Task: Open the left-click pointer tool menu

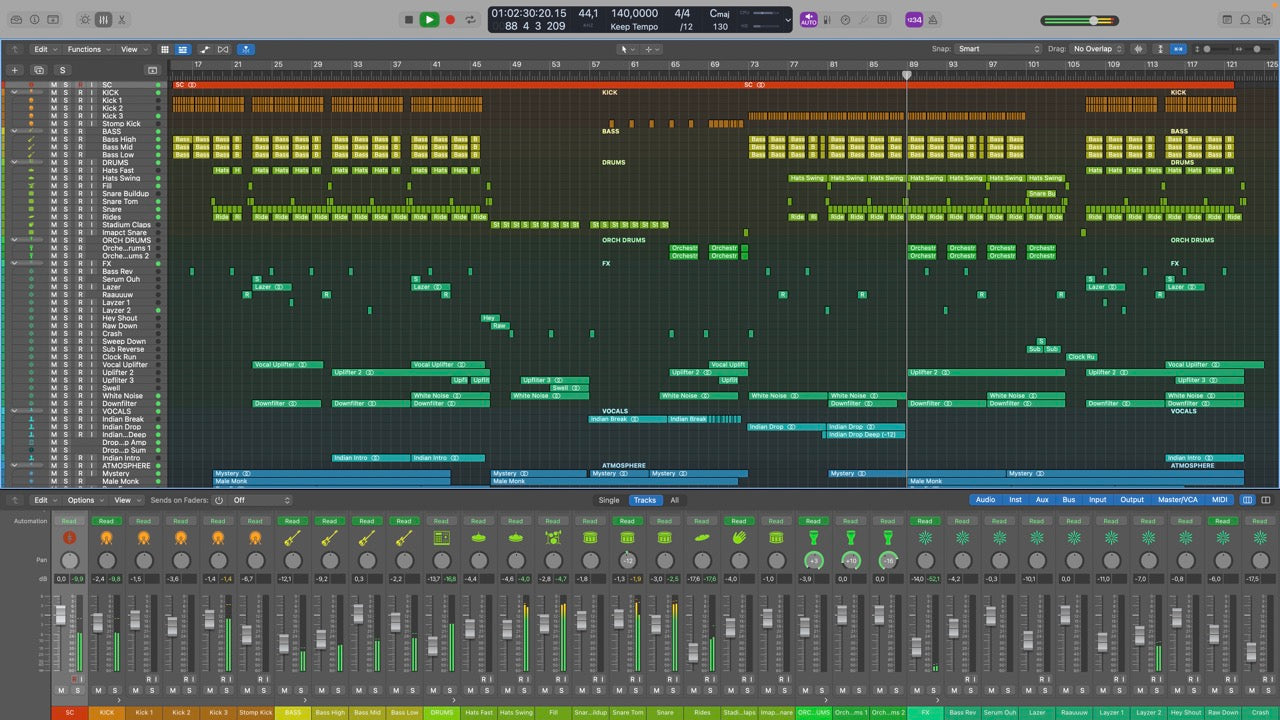Action: (625, 49)
